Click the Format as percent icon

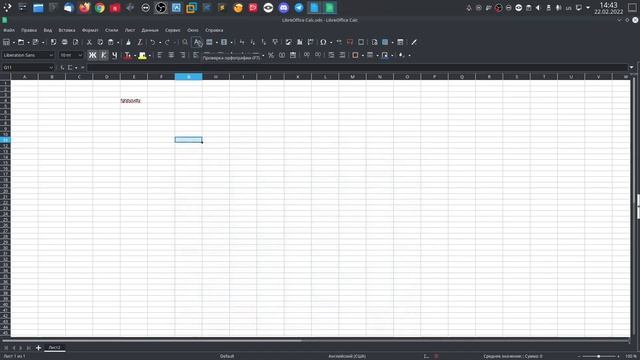[271, 55]
